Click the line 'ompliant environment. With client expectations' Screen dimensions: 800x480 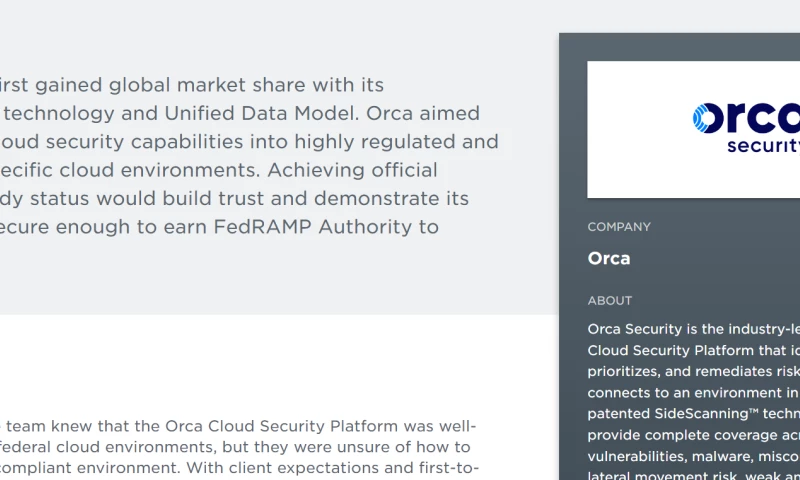pos(239,468)
